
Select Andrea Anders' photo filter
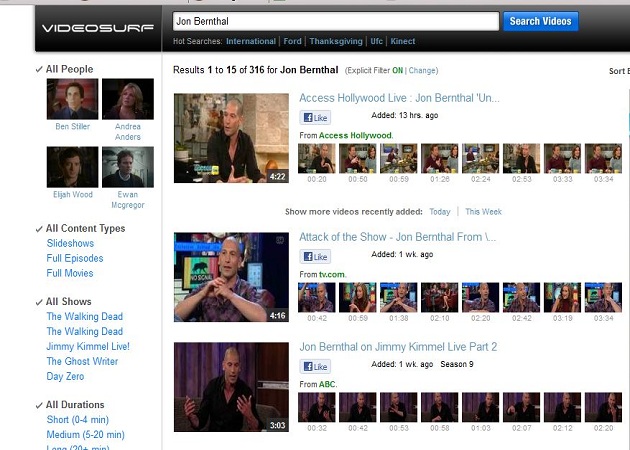[128, 100]
